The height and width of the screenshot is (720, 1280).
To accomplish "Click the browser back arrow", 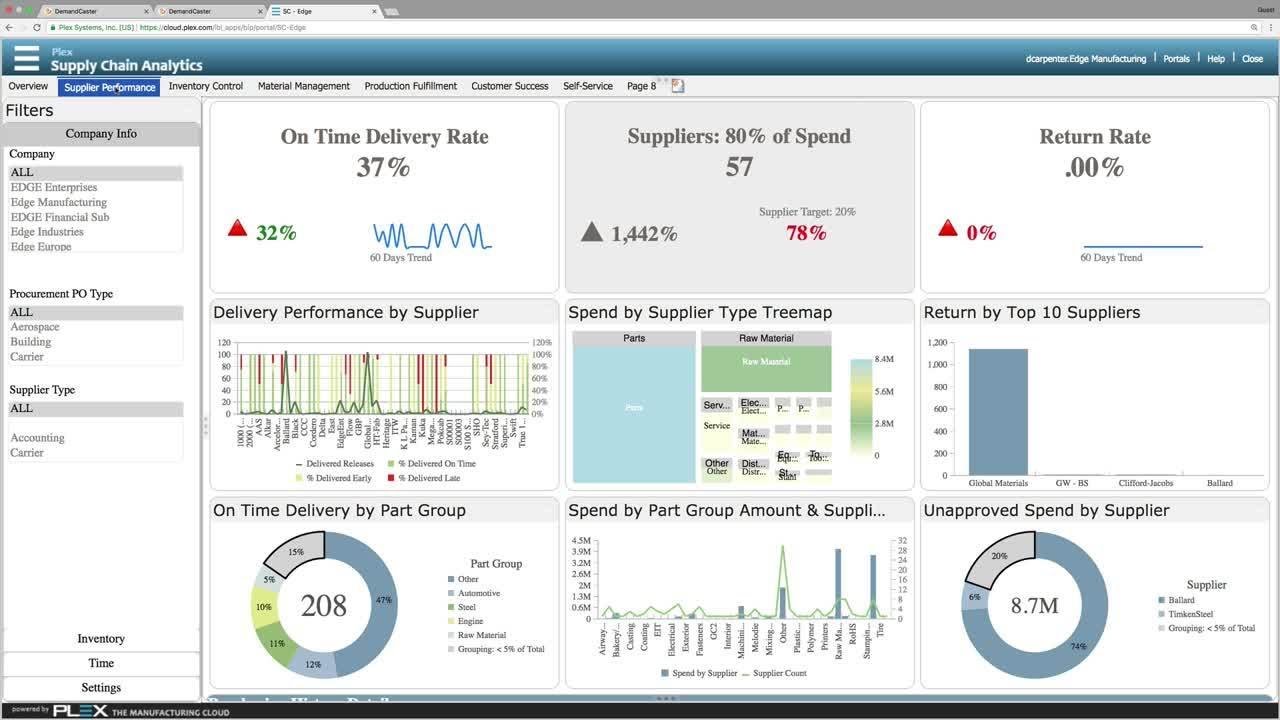I will pyautogui.click(x=9, y=28).
